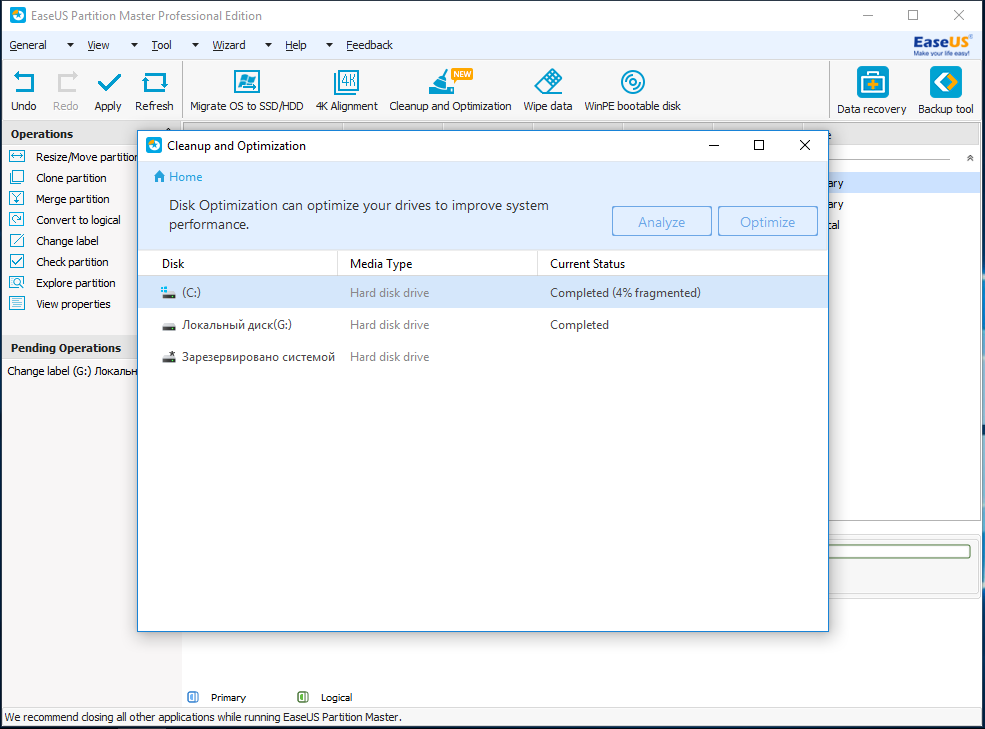Select the Зарезервировано системой drive row
Screen dimensions: 985x729
(482, 357)
